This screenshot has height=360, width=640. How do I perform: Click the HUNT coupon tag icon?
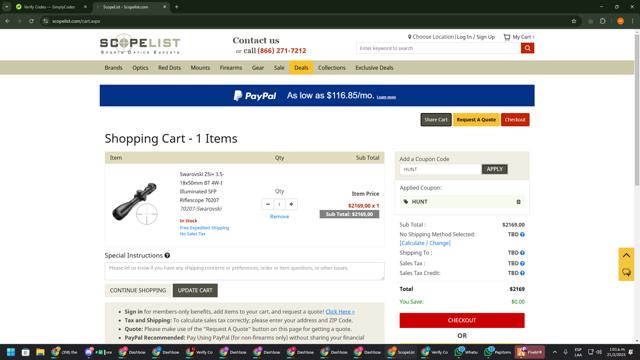pyautogui.click(x=406, y=202)
